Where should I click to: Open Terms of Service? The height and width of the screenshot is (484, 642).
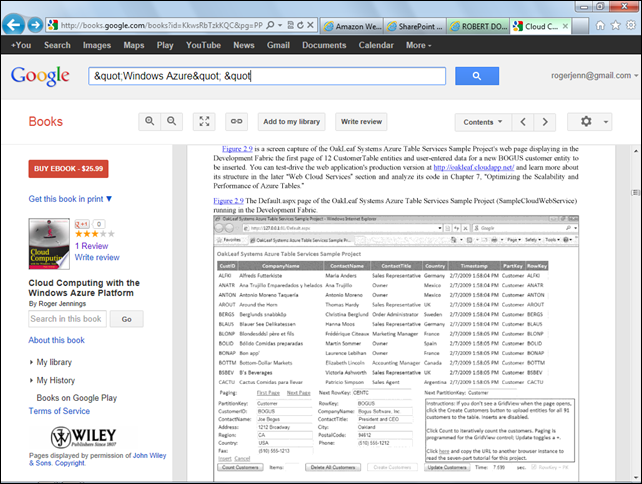point(59,411)
